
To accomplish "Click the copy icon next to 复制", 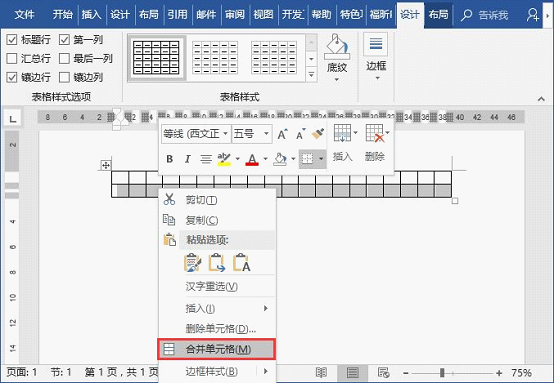I will coord(169,220).
